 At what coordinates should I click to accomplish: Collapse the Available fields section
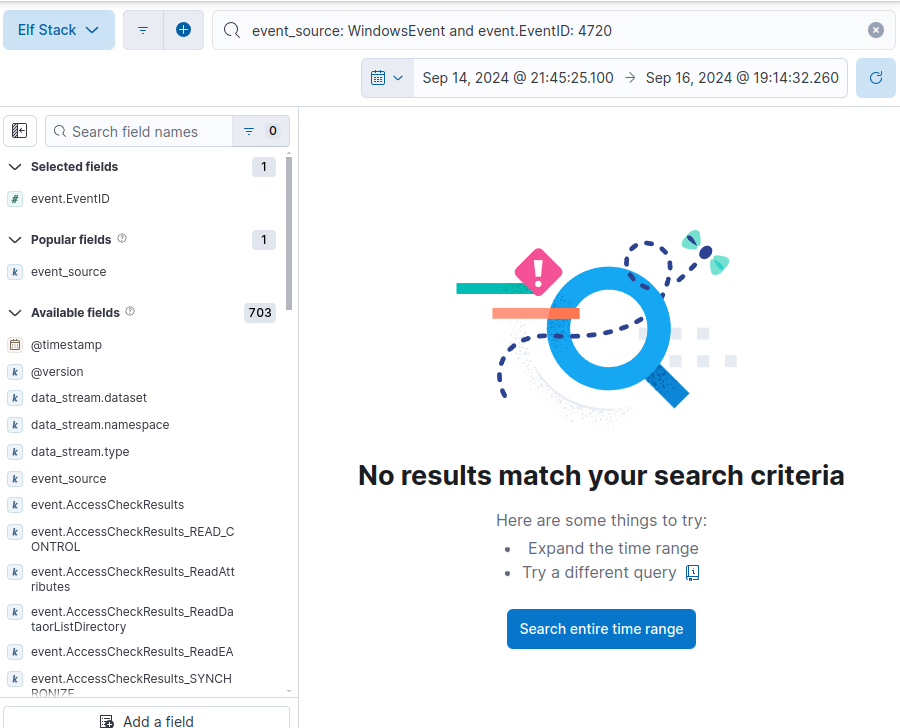click(15, 313)
